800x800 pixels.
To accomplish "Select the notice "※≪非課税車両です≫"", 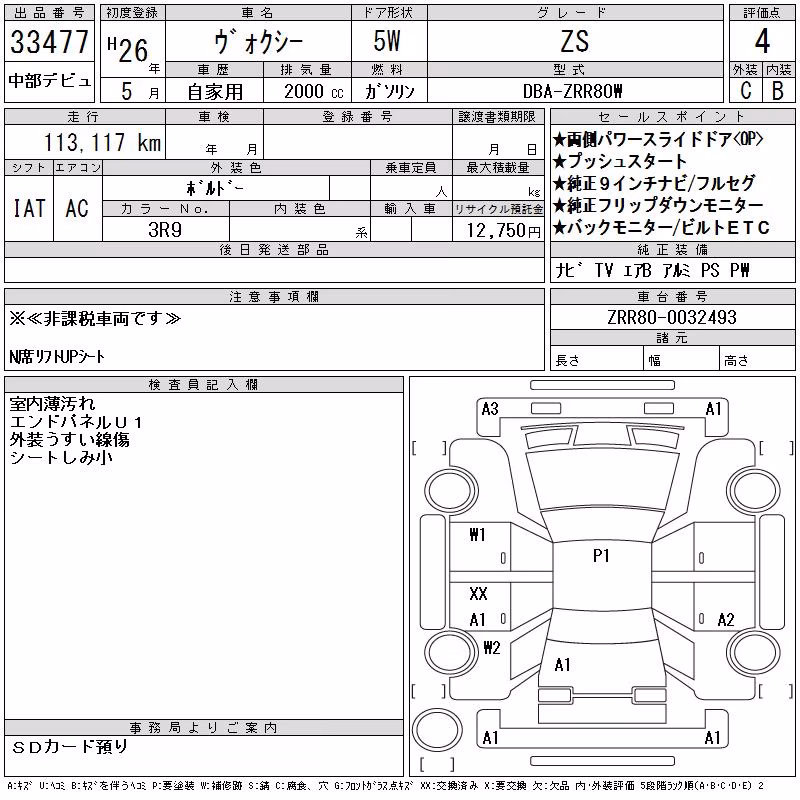I will [95, 319].
